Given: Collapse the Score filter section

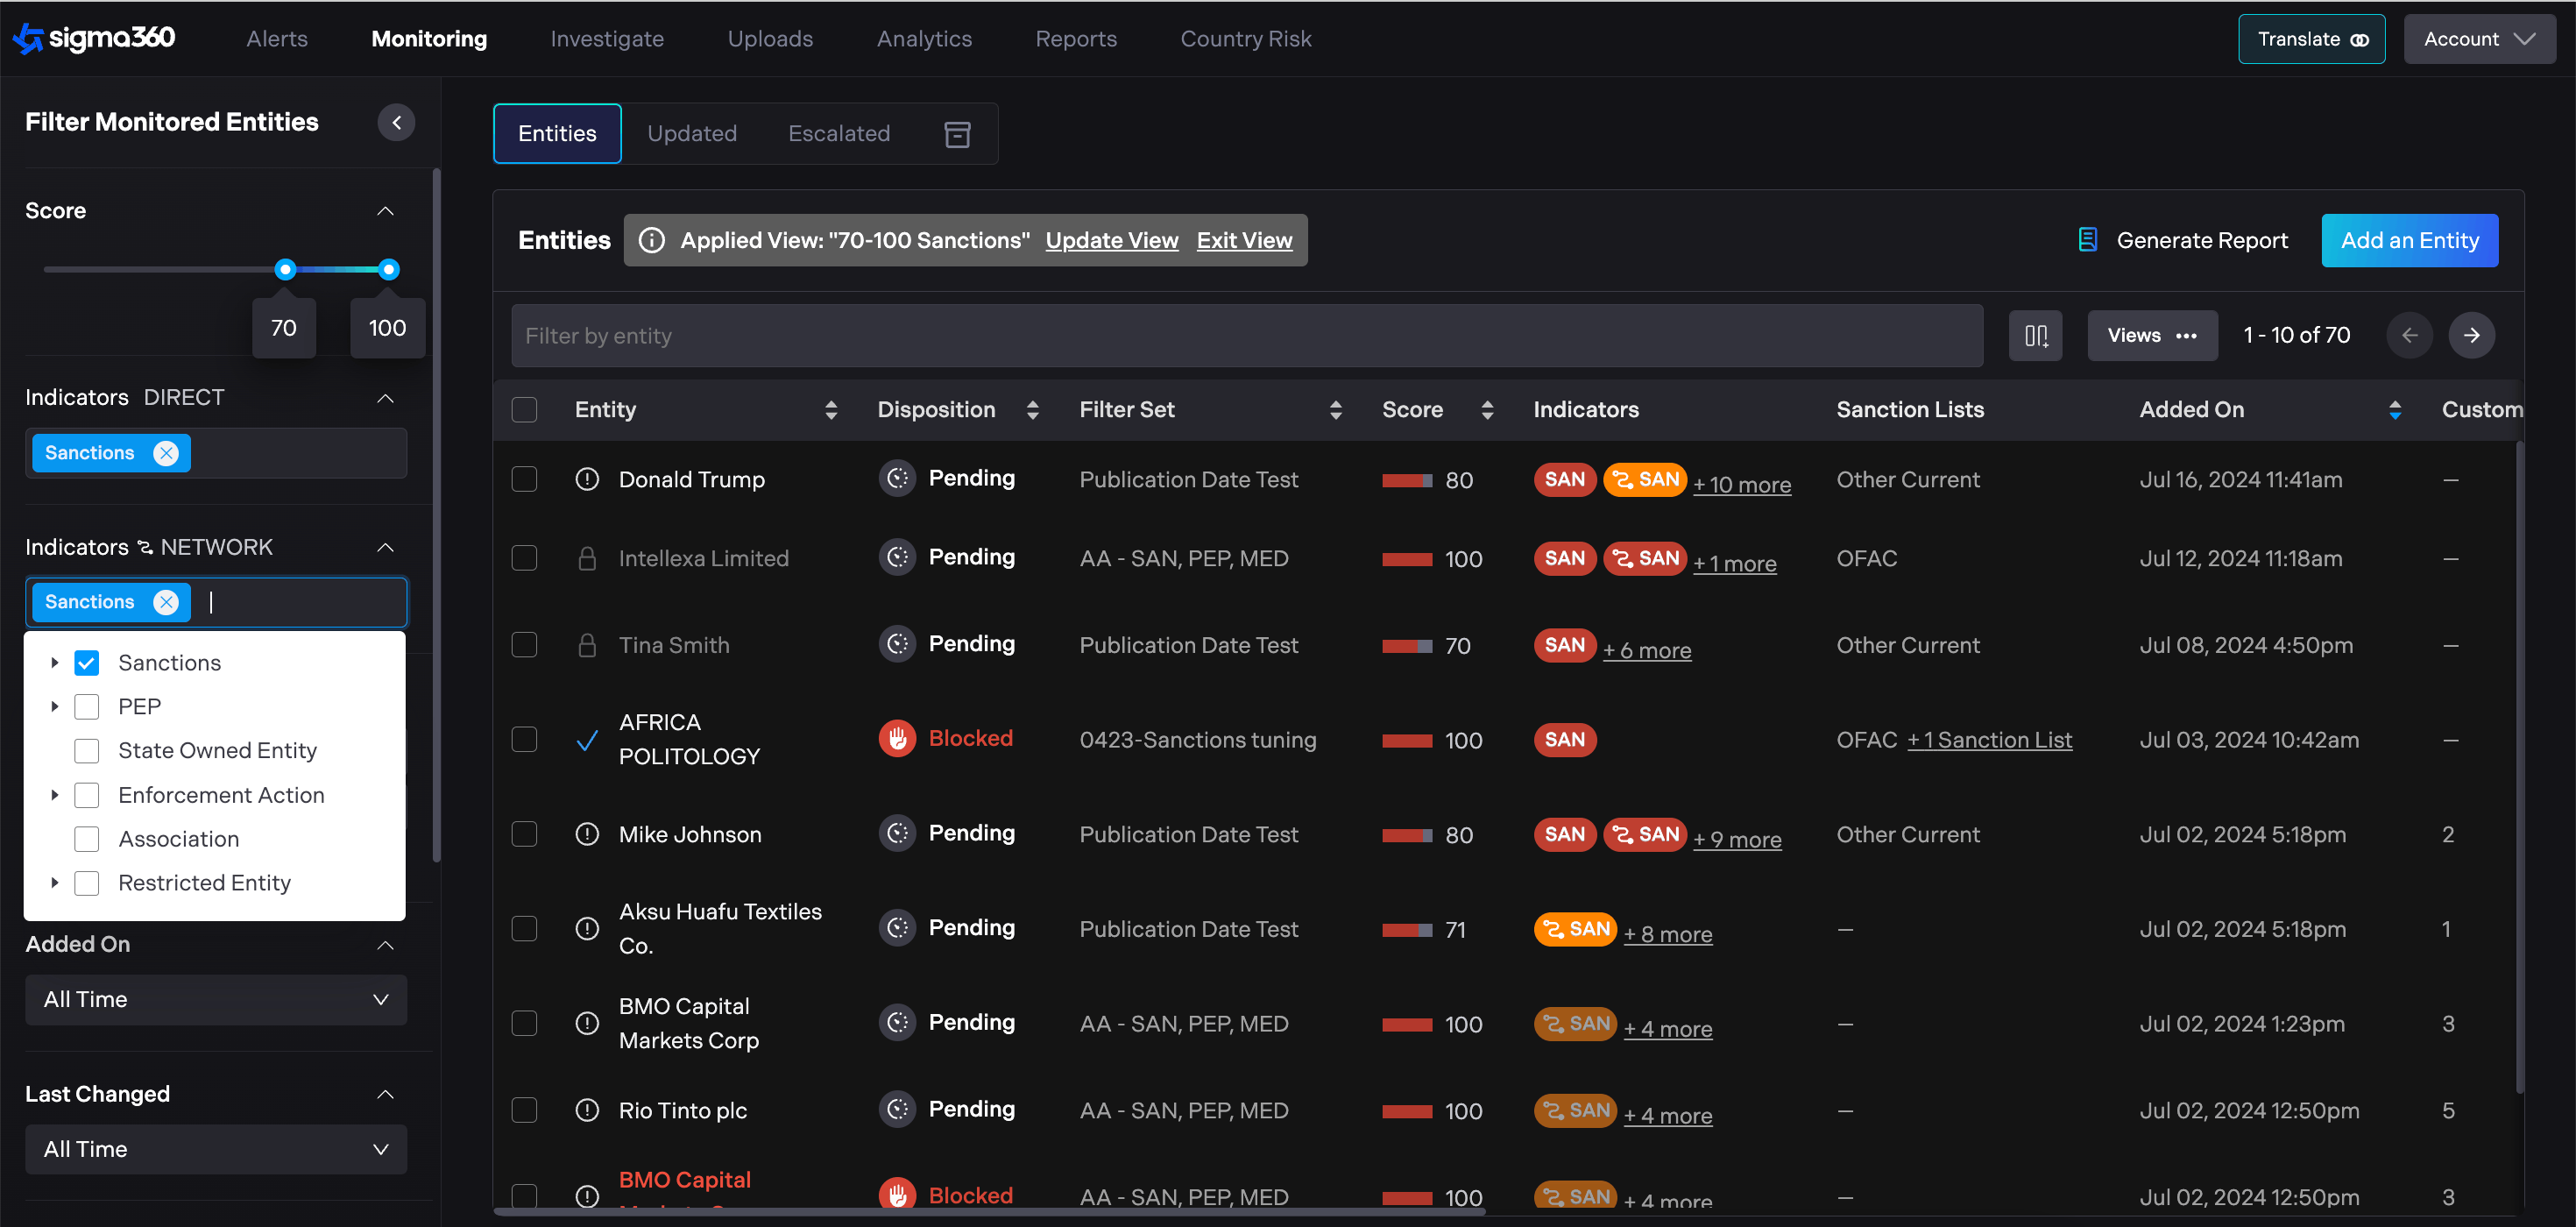Looking at the screenshot, I should click(x=385, y=211).
